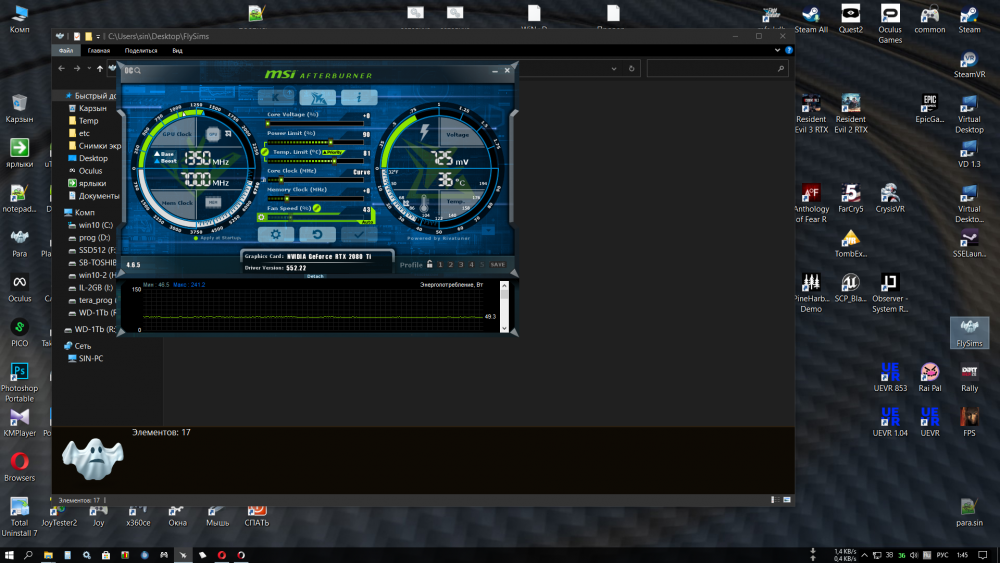Click the monitor graph's vertical scrollbar
1000x563 pixels.
pyautogui.click(x=504, y=307)
